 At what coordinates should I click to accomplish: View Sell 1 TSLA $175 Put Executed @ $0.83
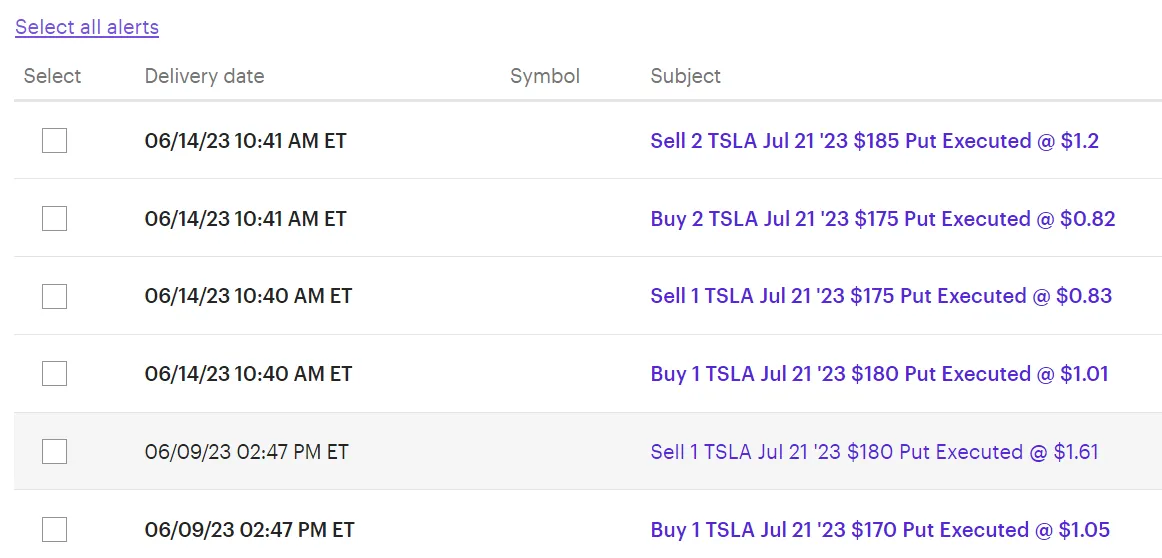[881, 296]
